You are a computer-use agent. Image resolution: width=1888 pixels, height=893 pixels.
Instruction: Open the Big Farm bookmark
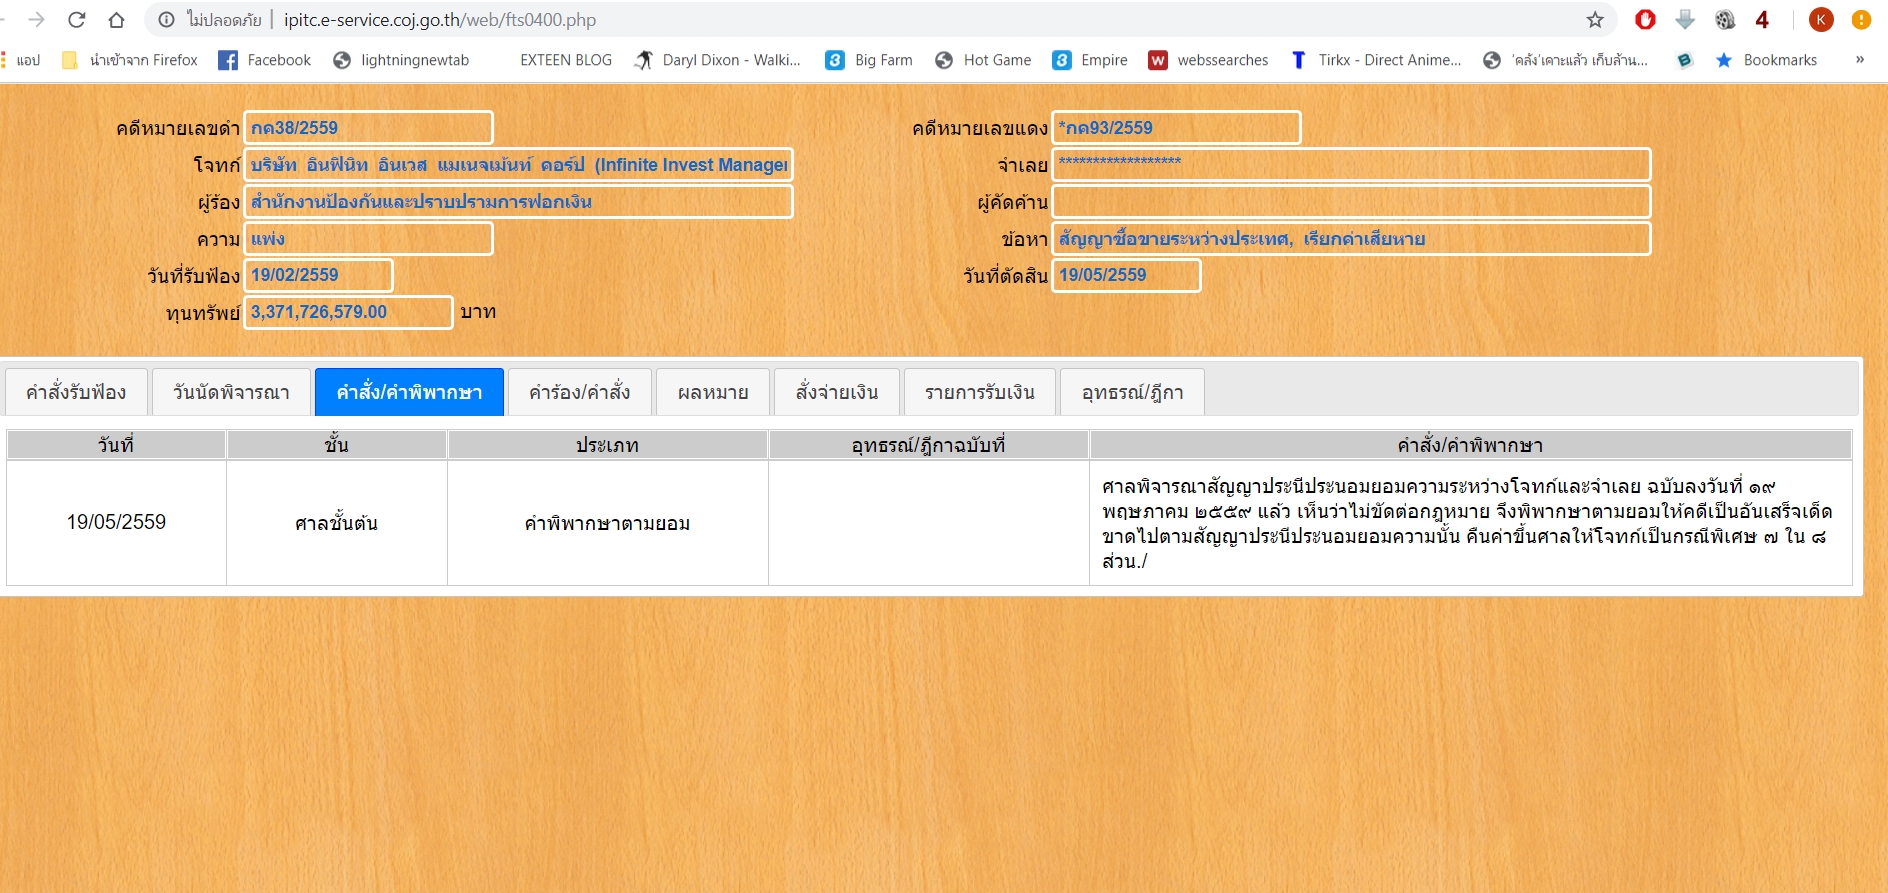(x=869, y=60)
